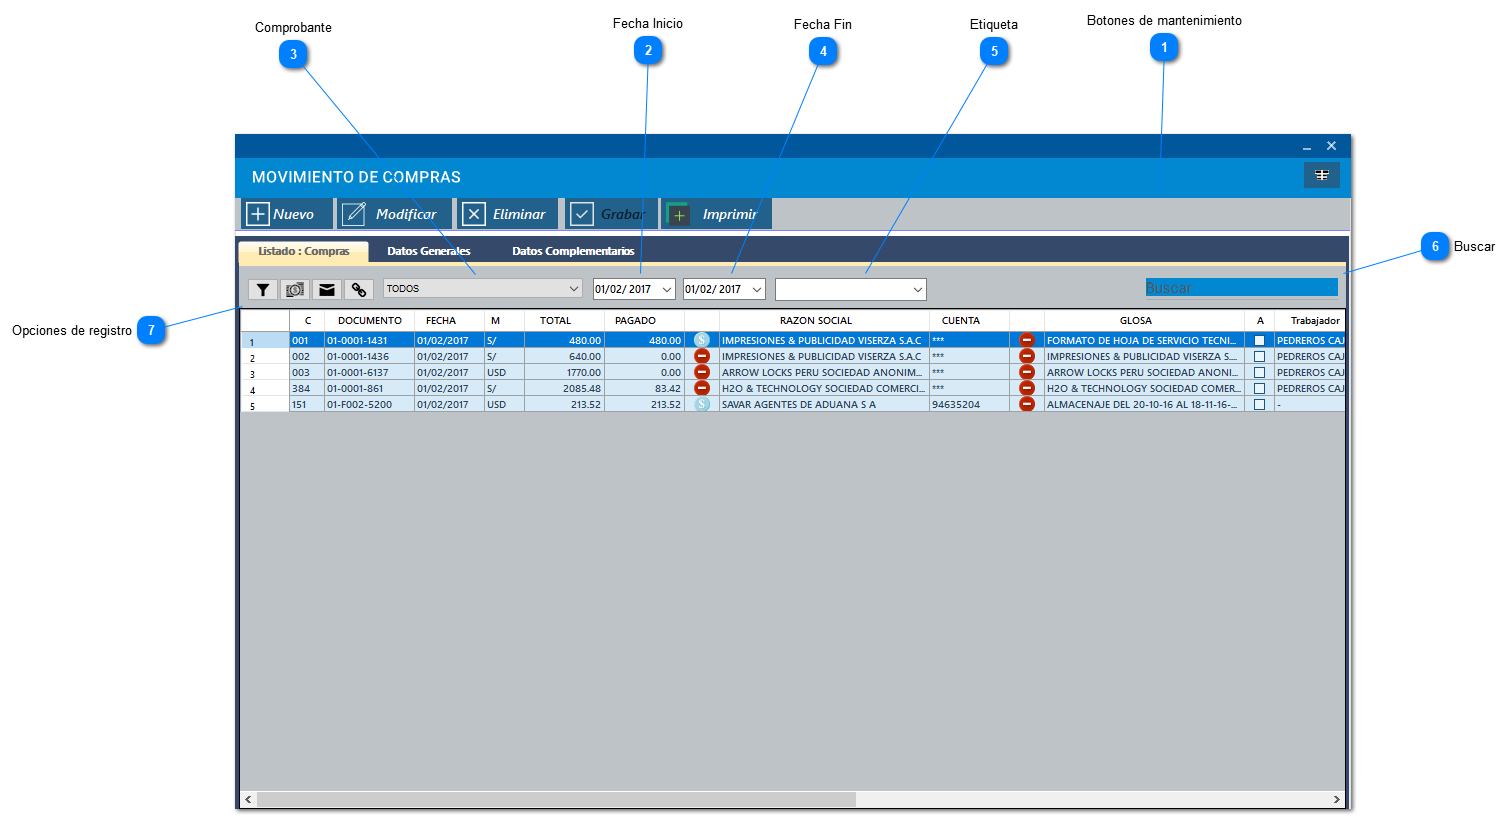Viewport: 1511px width, 818px height.
Task: Open the end date picker dropdown
Action: click(757, 290)
